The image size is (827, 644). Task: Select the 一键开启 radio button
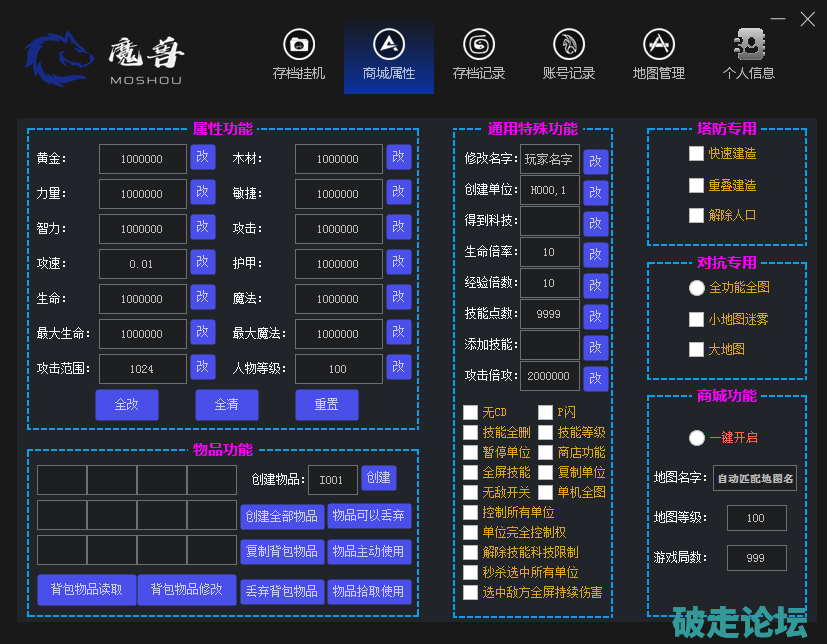pyautogui.click(x=697, y=438)
